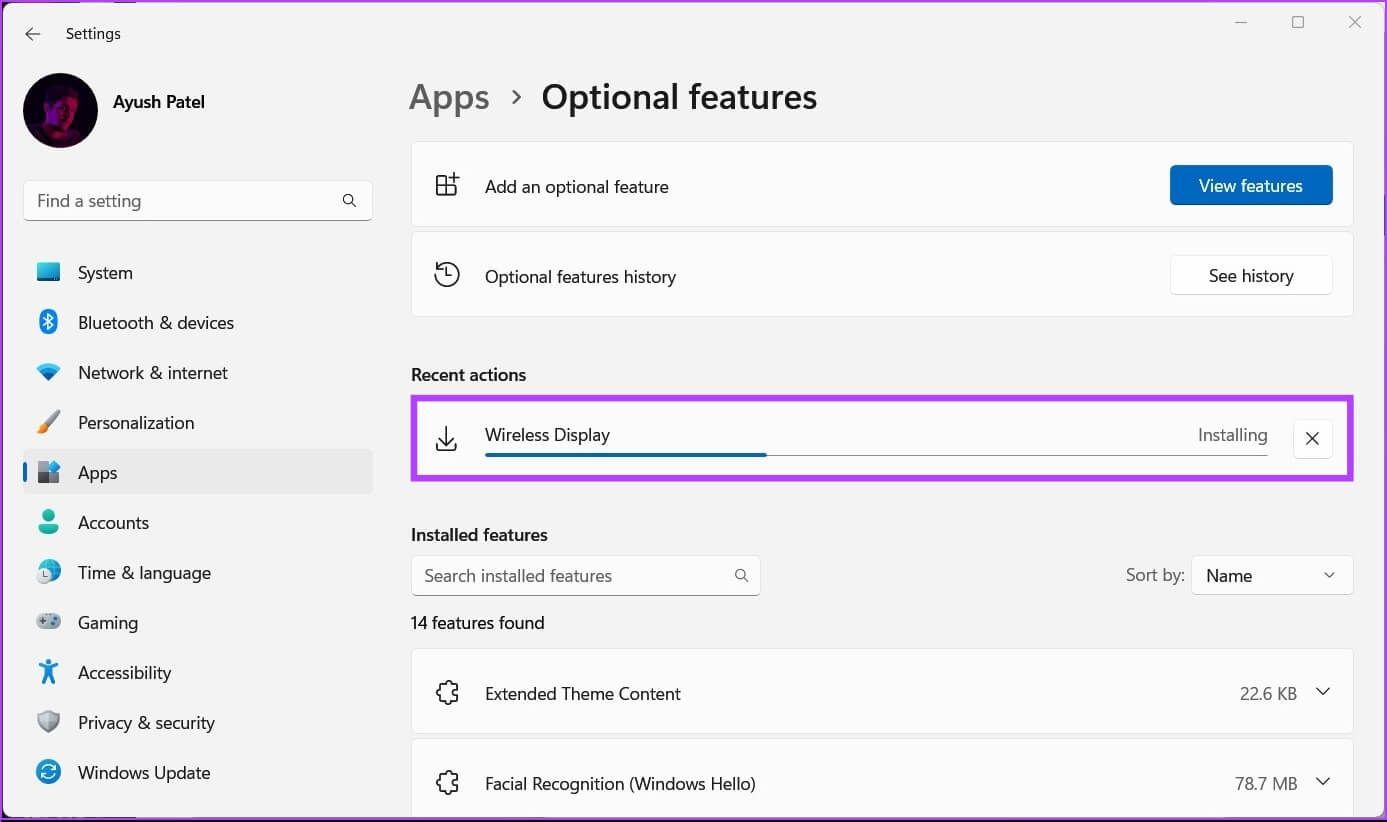Click the 78.7 MB size value
Image resolution: width=1387 pixels, height=822 pixels.
[x=1266, y=783]
